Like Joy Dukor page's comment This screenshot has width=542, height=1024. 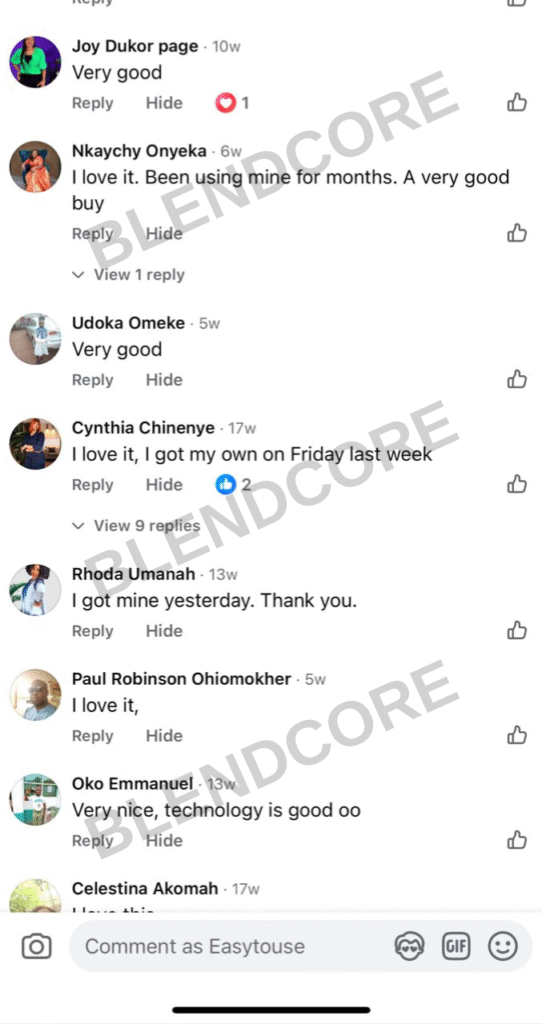[517, 103]
